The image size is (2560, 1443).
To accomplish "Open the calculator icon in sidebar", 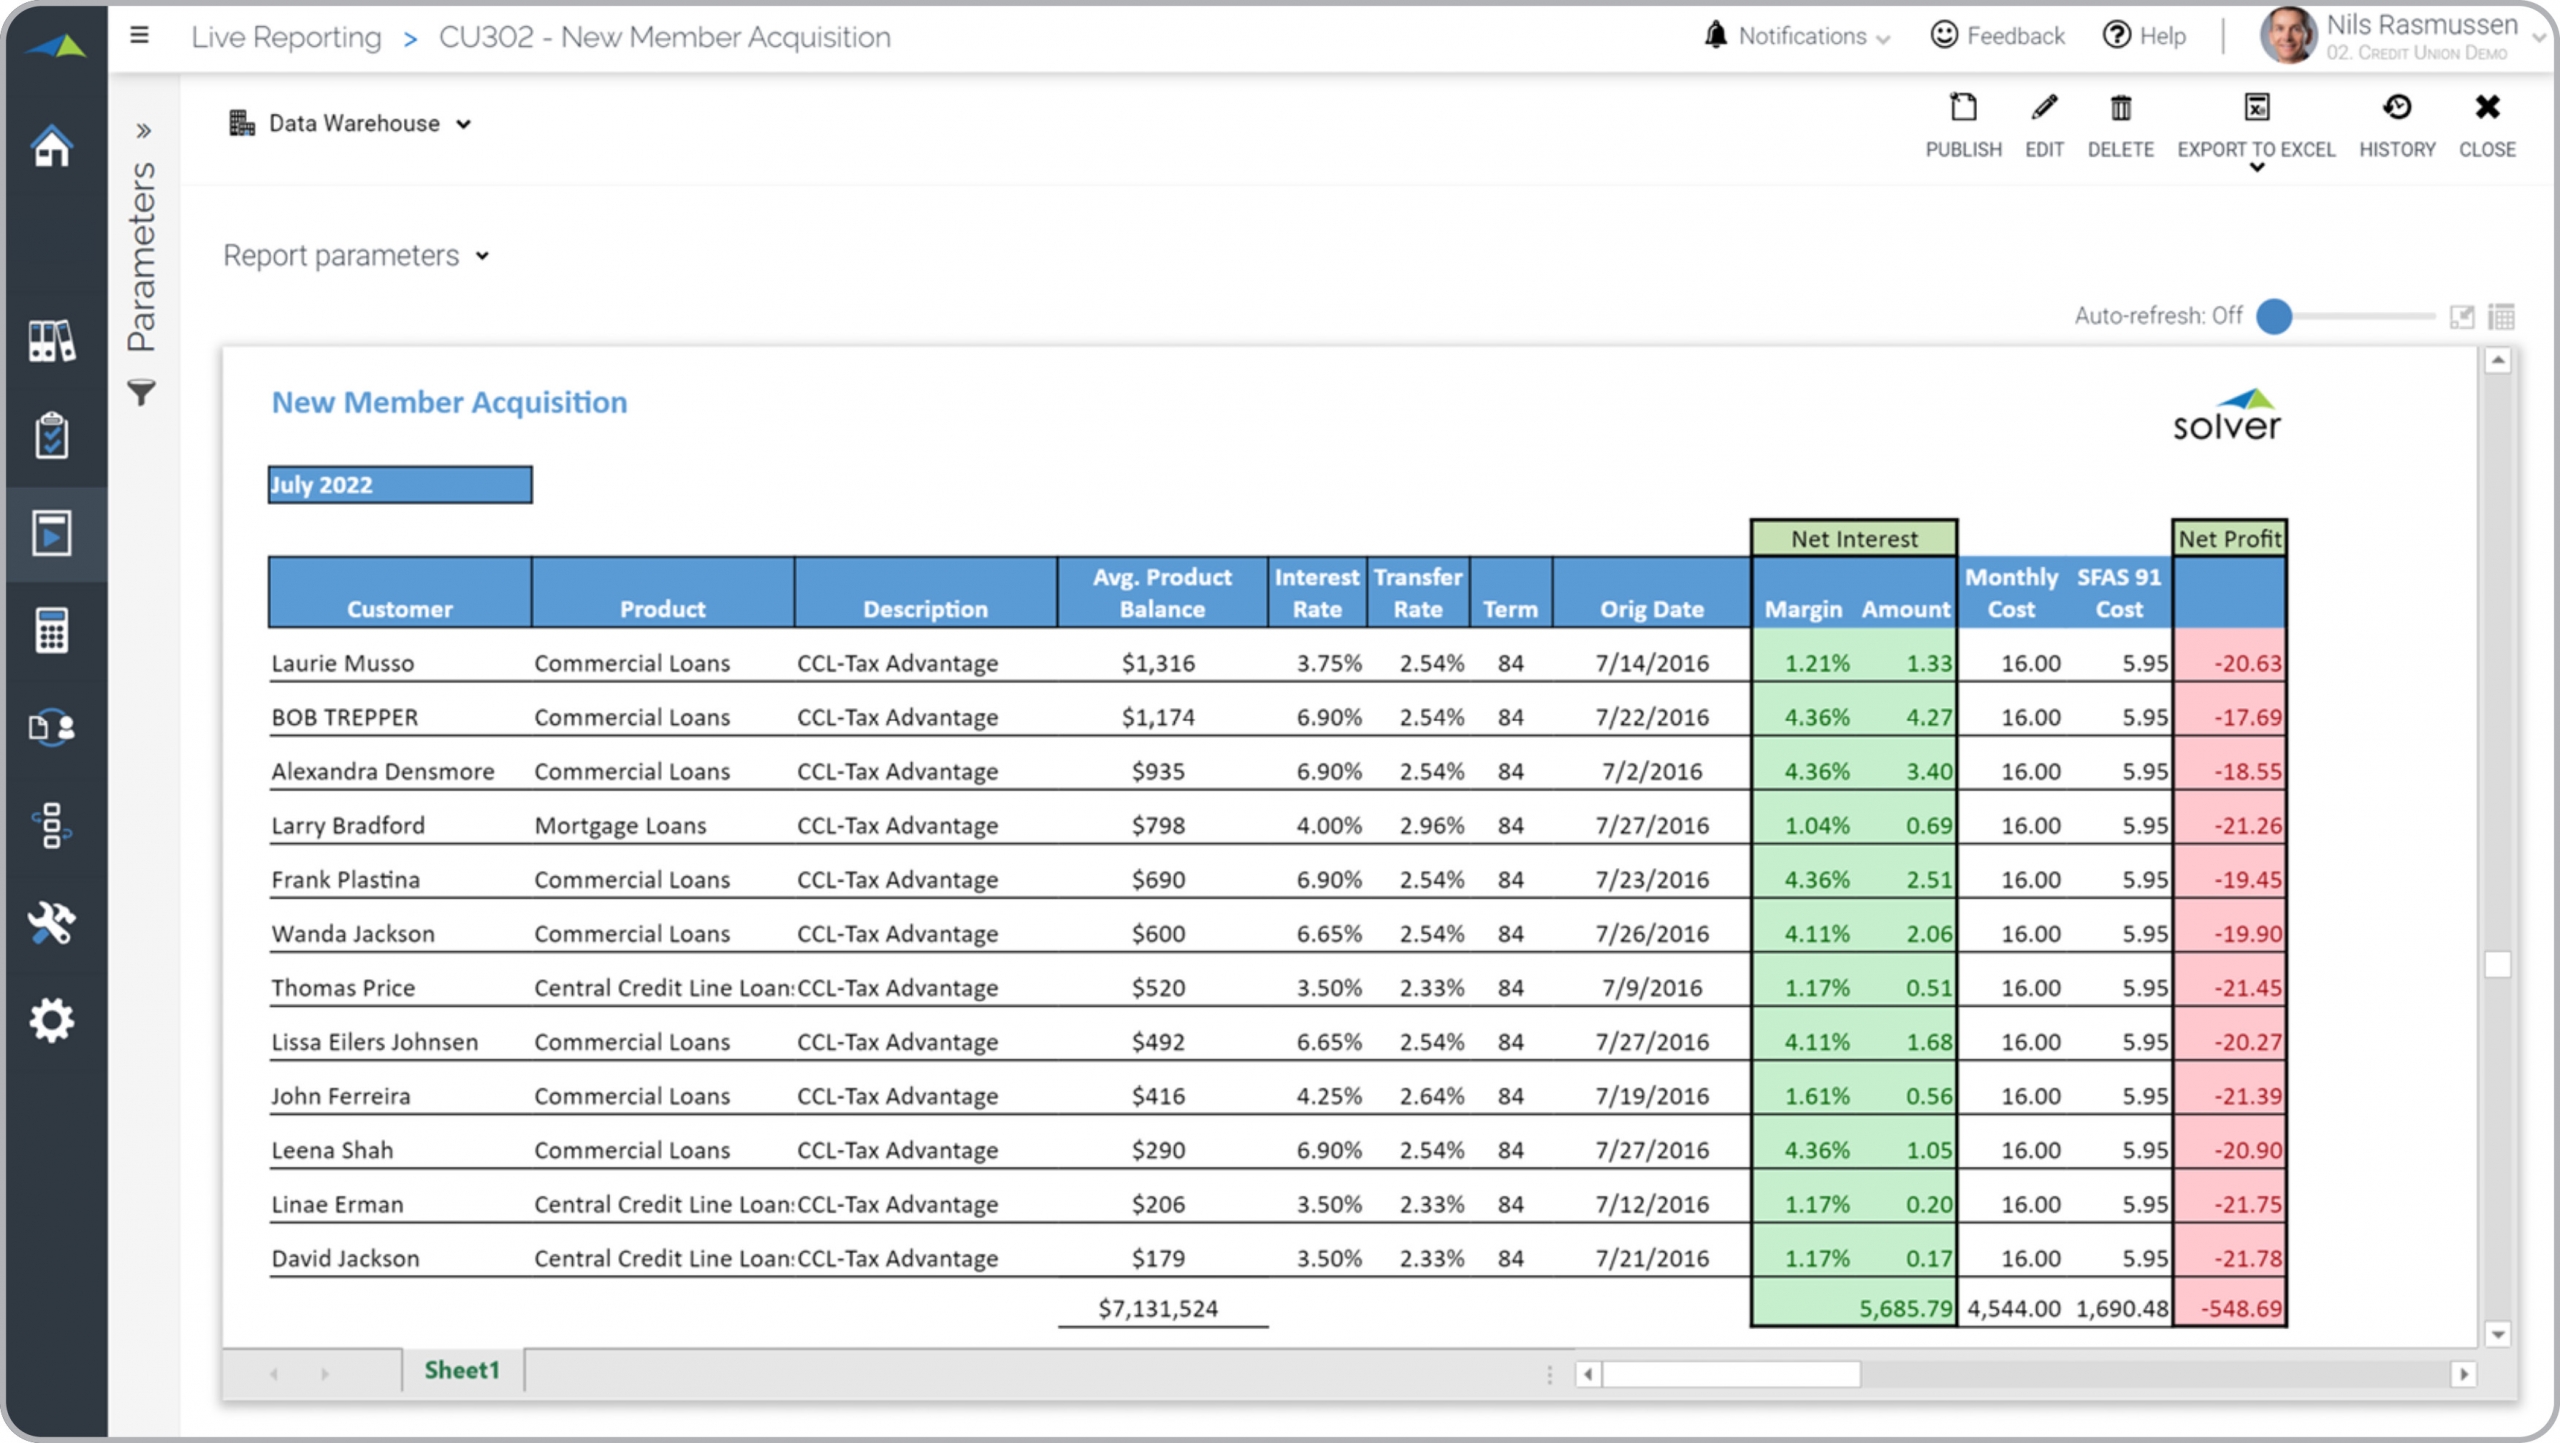I will pyautogui.click(x=52, y=630).
